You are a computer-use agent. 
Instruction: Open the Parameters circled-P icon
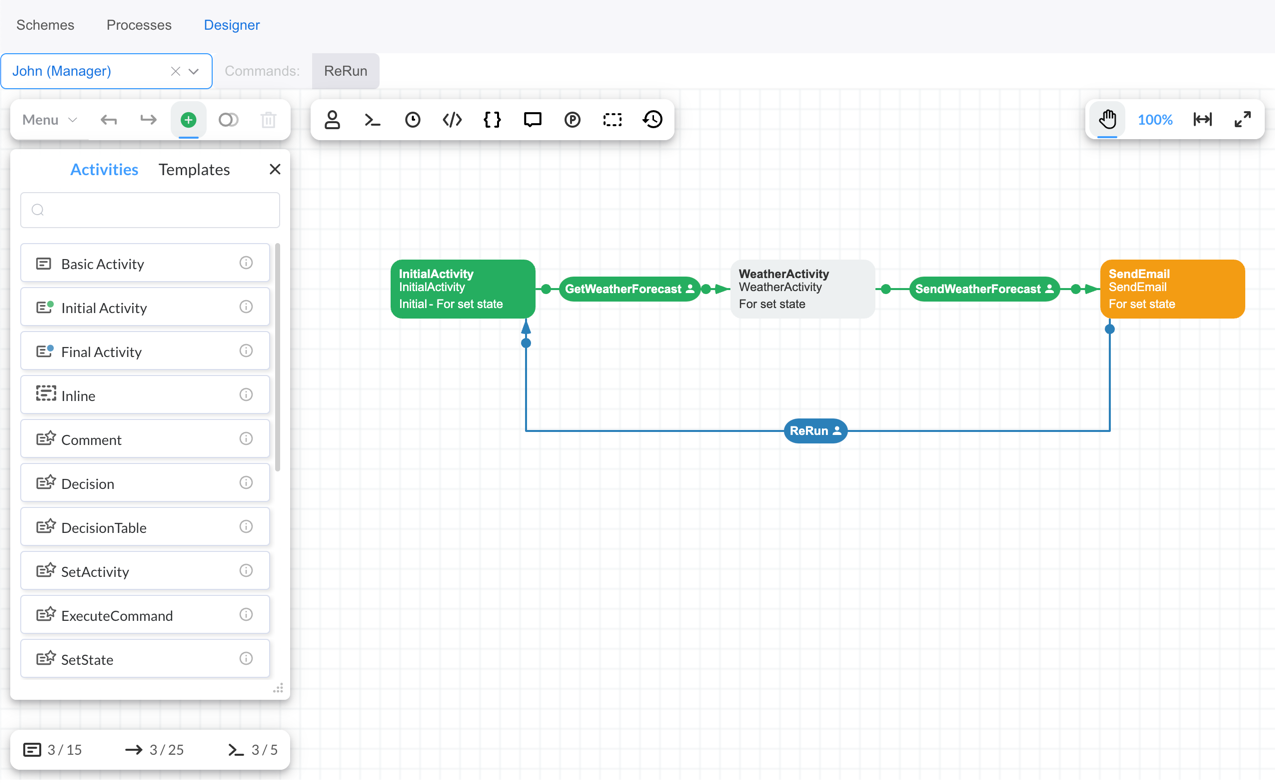point(572,120)
